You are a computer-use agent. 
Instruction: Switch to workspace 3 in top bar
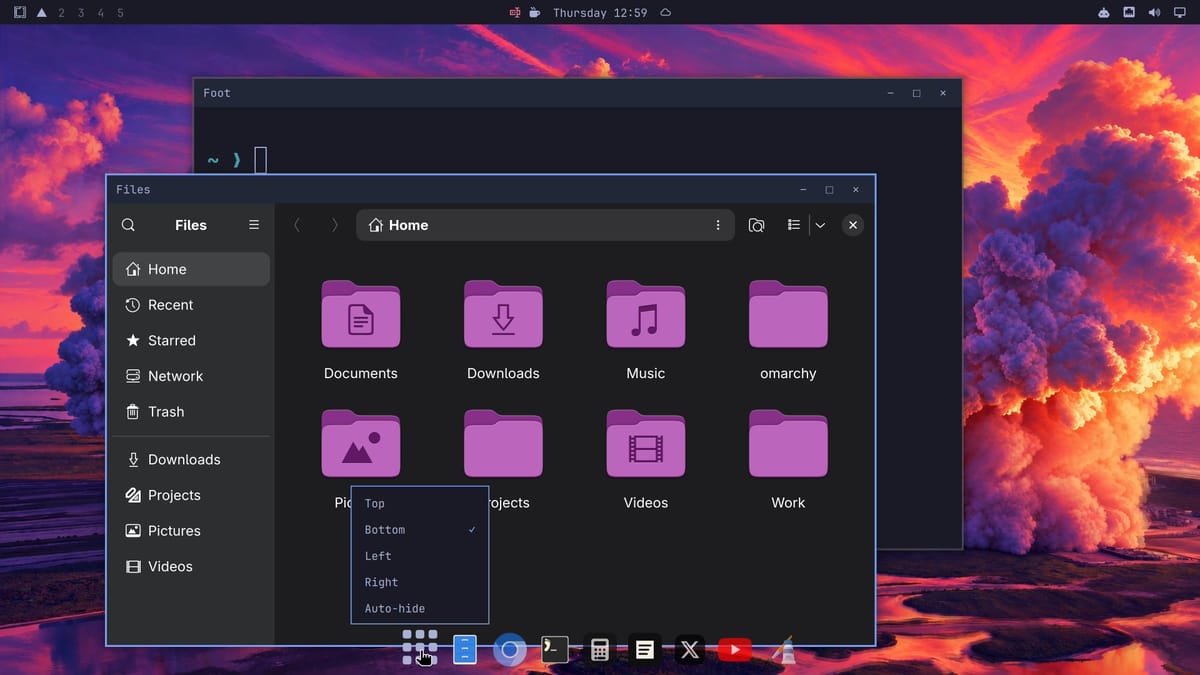[x=81, y=13]
